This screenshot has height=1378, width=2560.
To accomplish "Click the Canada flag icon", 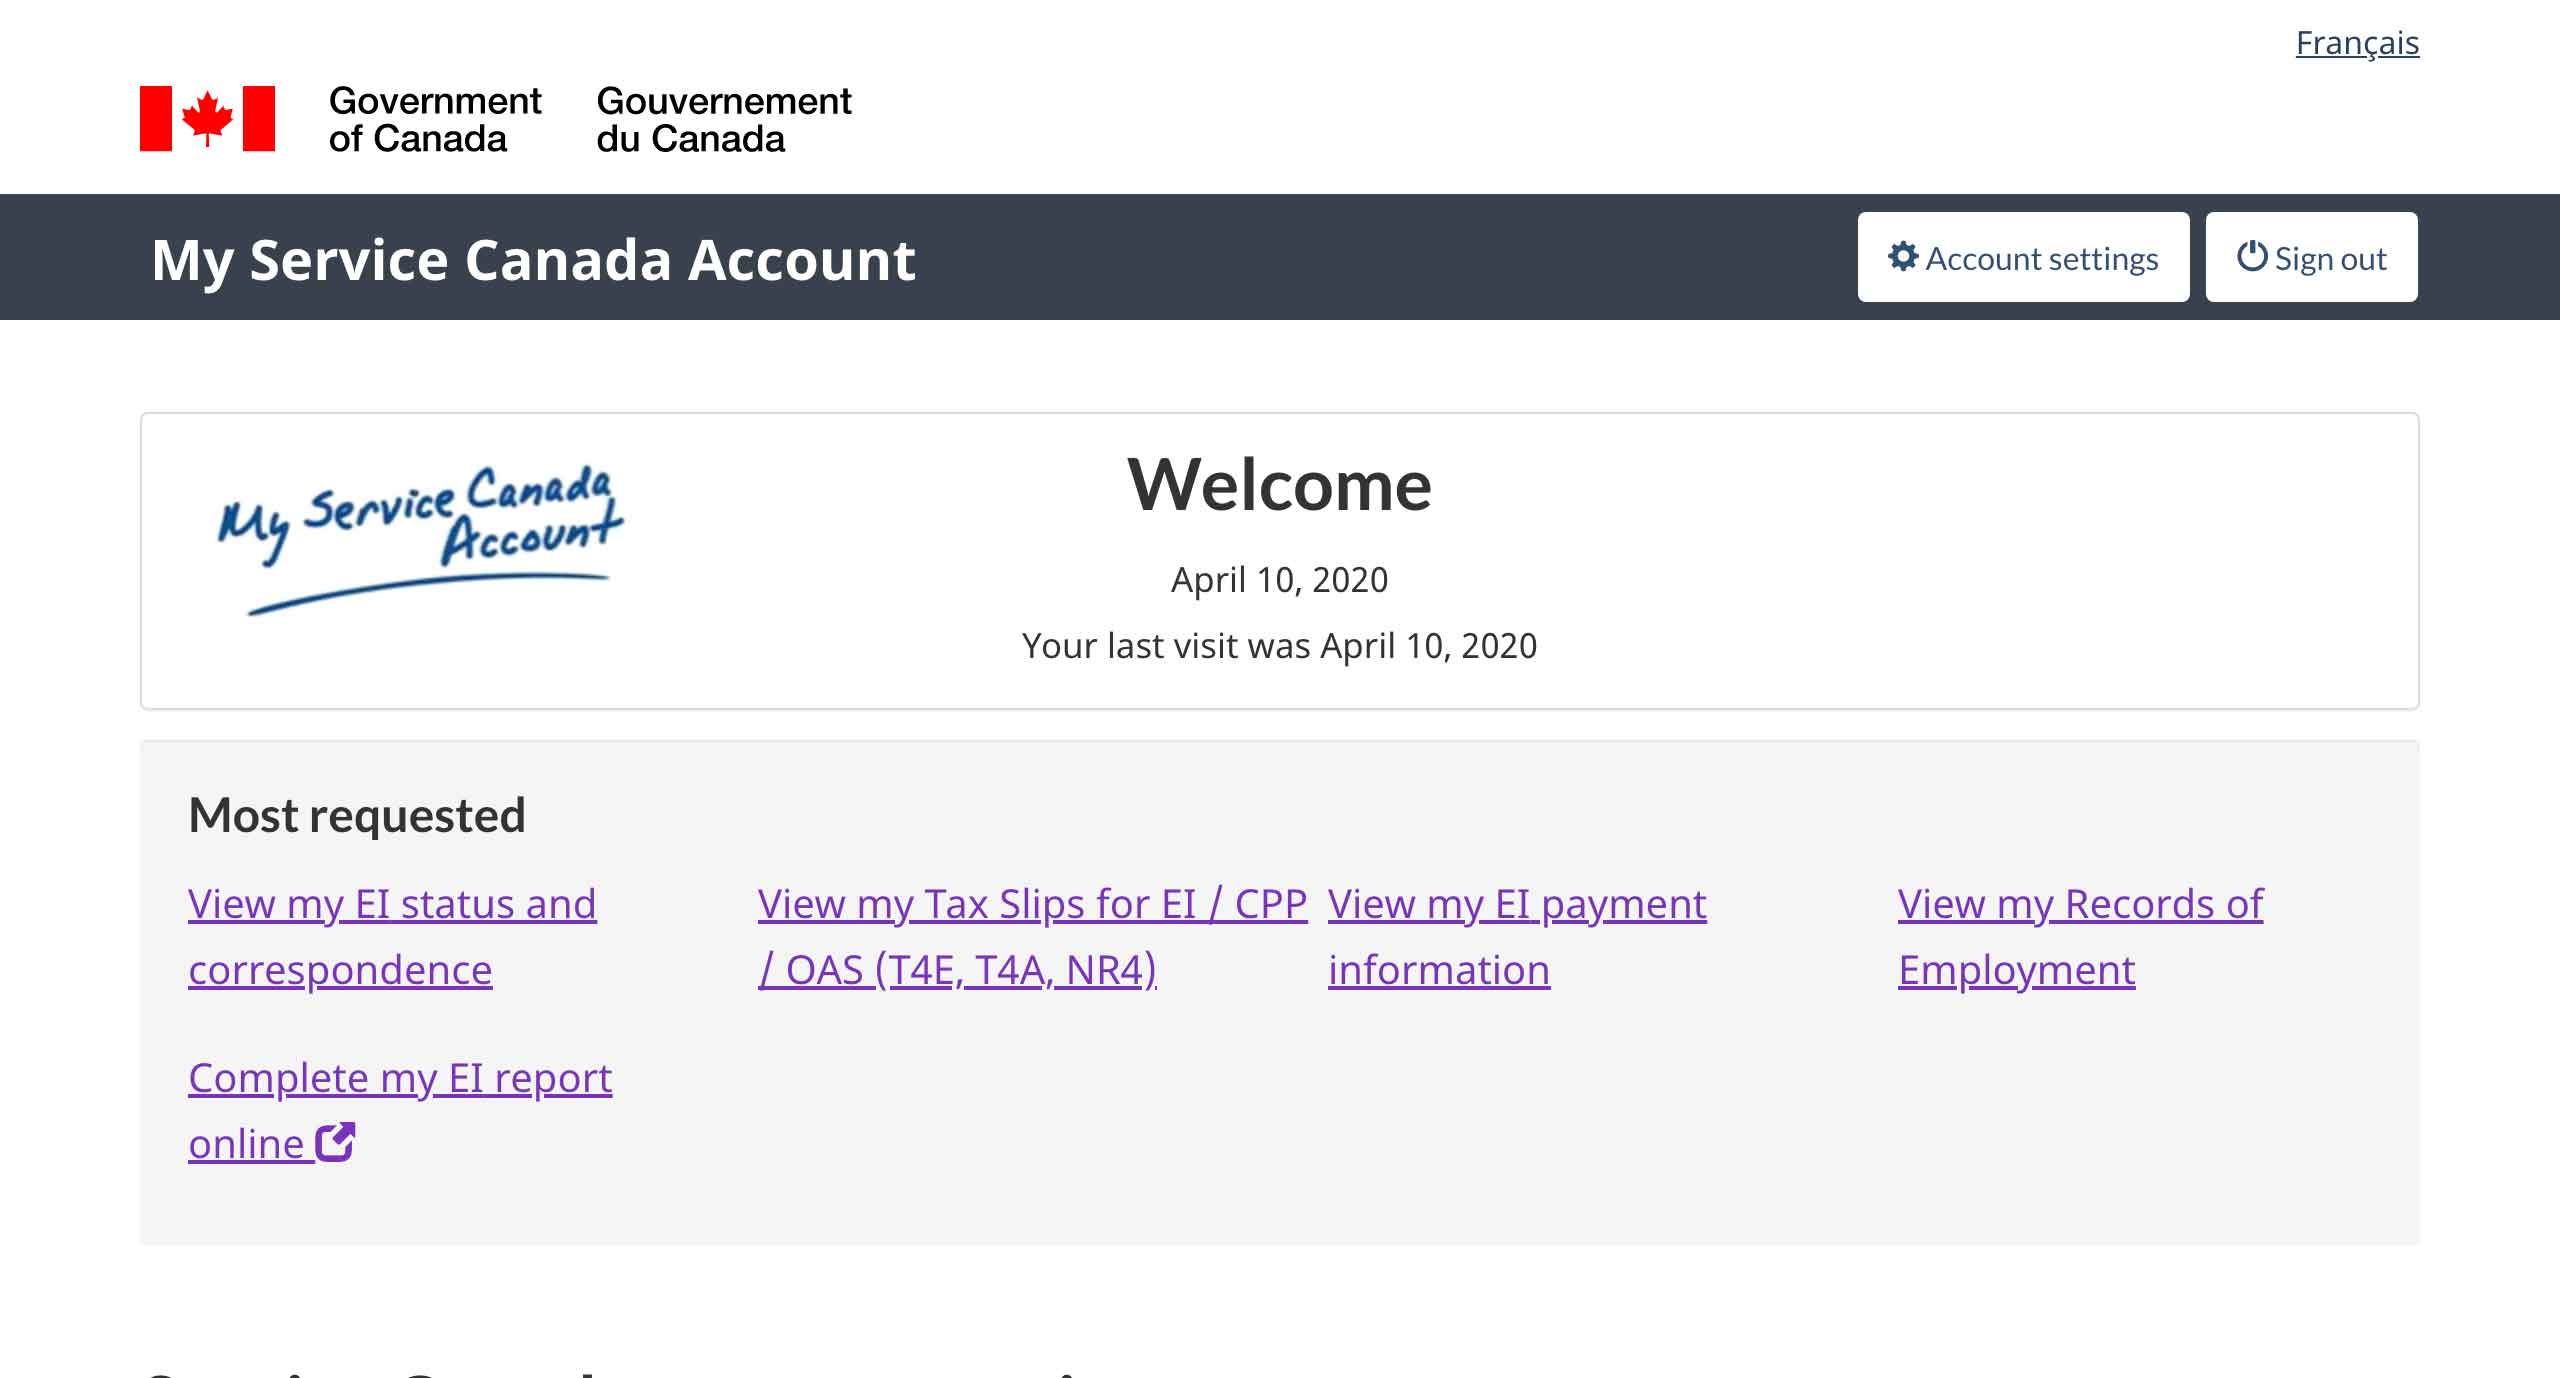I will click(207, 119).
